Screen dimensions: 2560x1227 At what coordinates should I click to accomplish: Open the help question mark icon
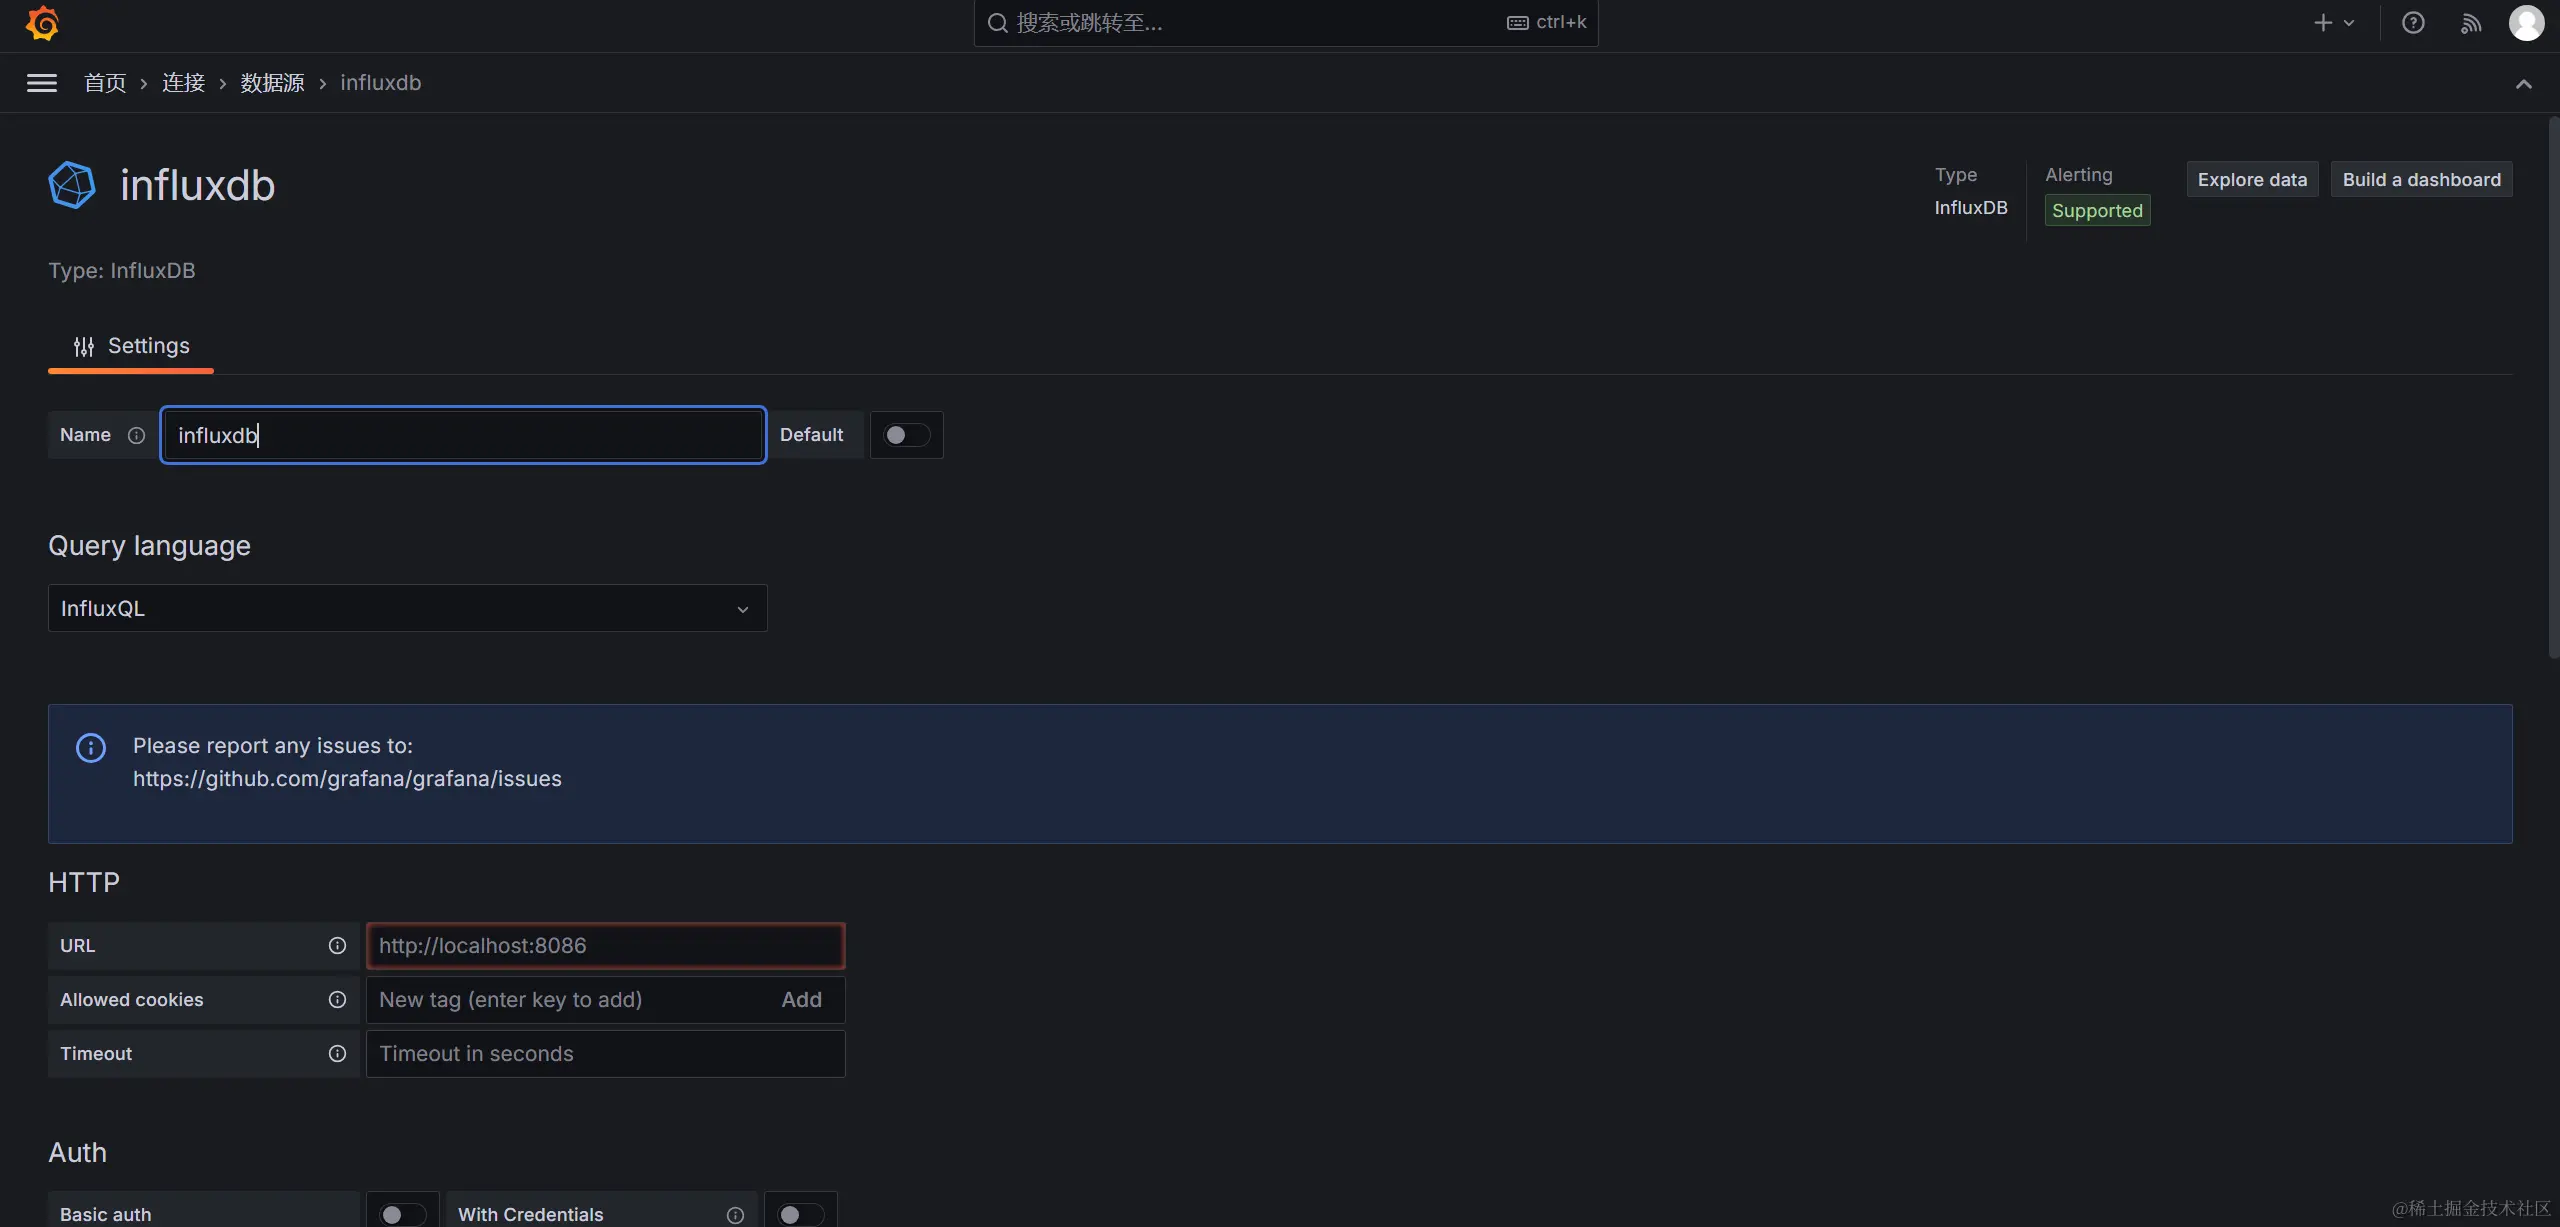tap(2413, 23)
